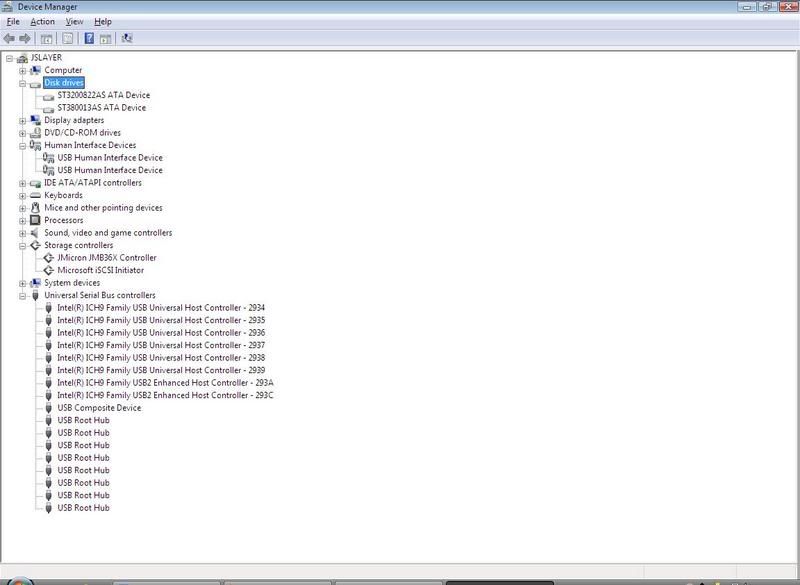The image size is (800, 585).
Task: Select ST3200822AS ATA Device
Action: click(x=104, y=95)
